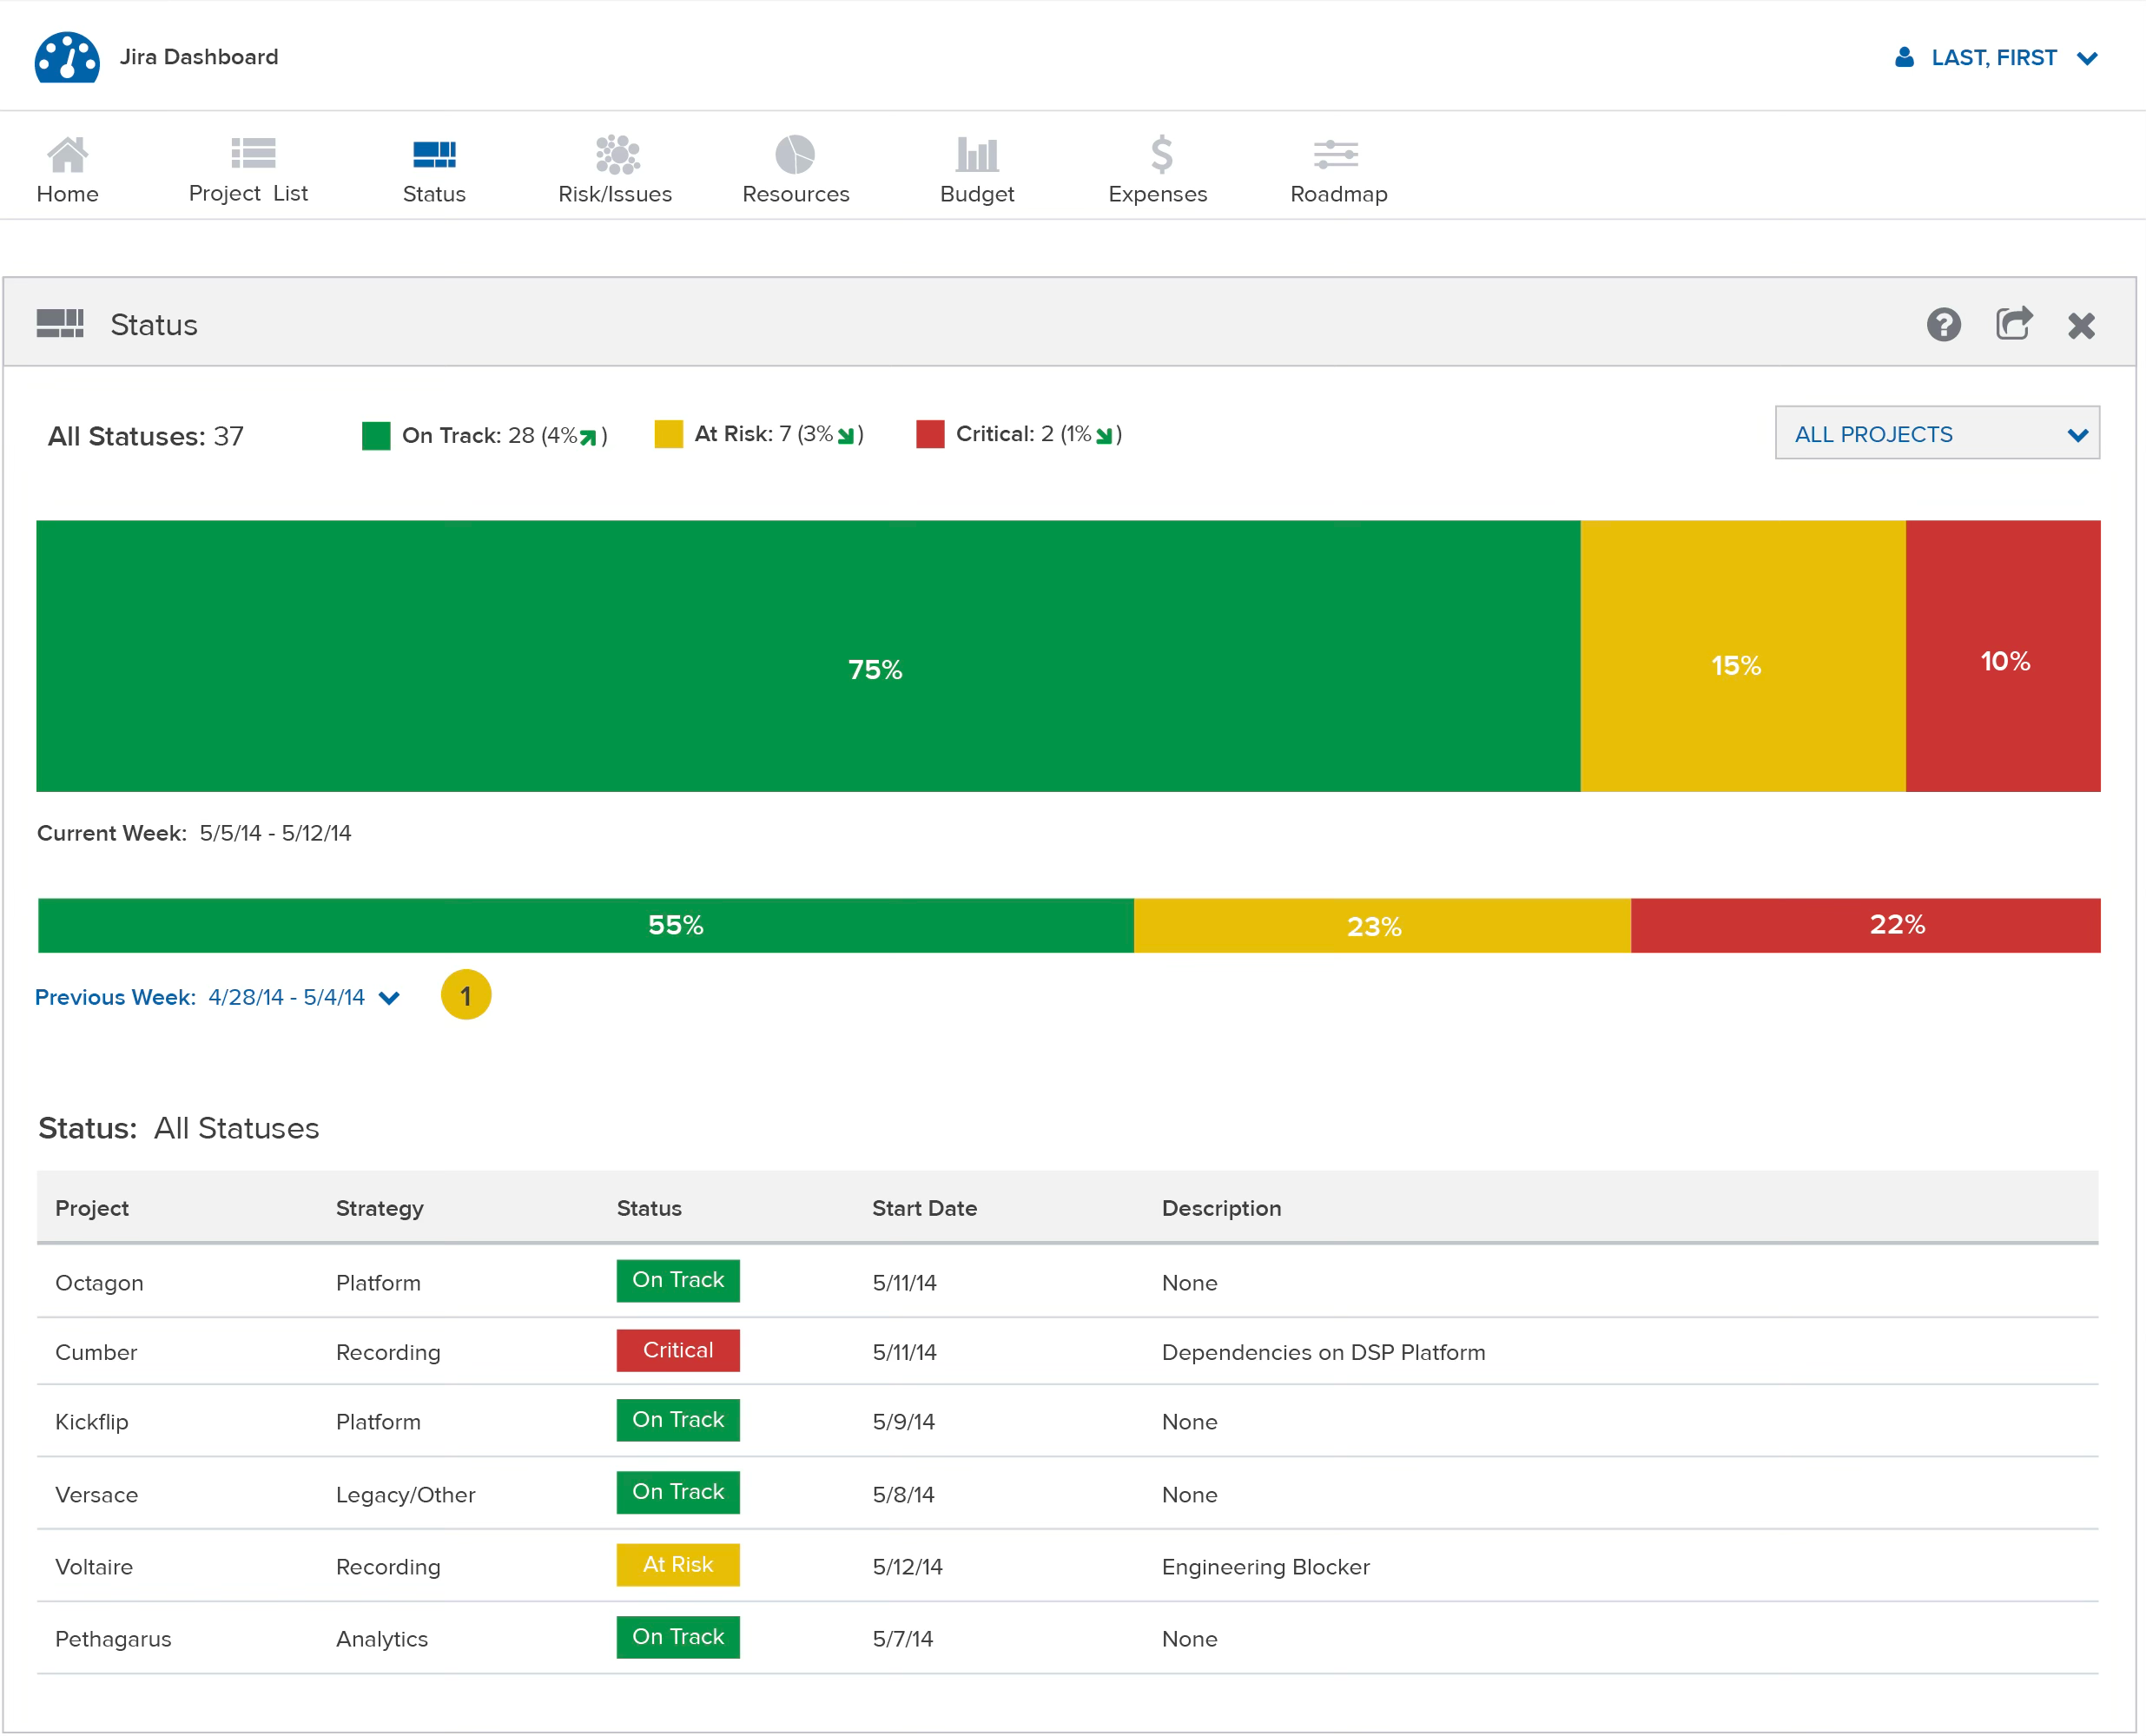Click the Critical status badge for Cumber

pyautogui.click(x=677, y=1350)
